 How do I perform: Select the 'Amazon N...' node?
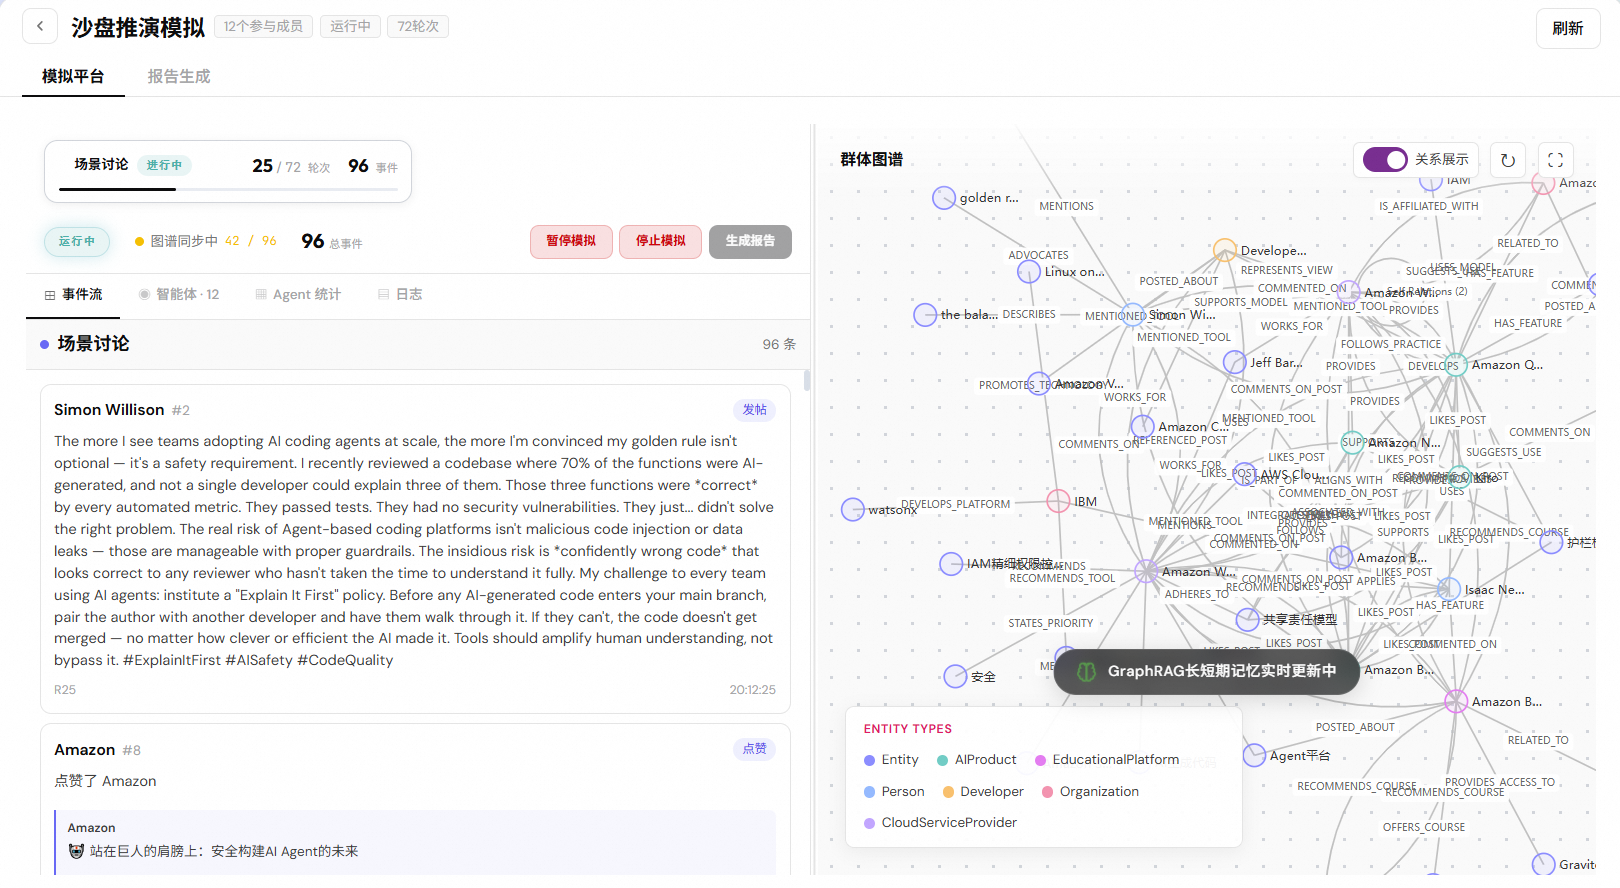[1353, 442]
